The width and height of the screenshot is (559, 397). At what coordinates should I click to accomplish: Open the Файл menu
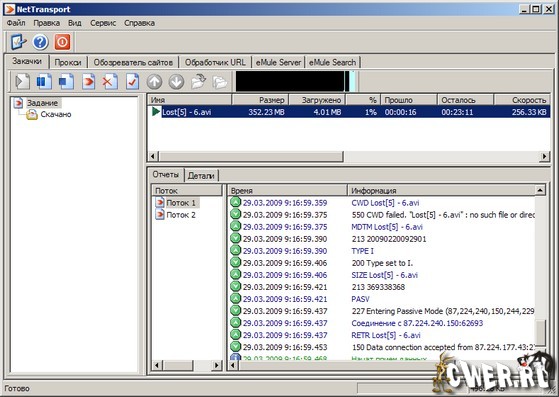point(16,23)
